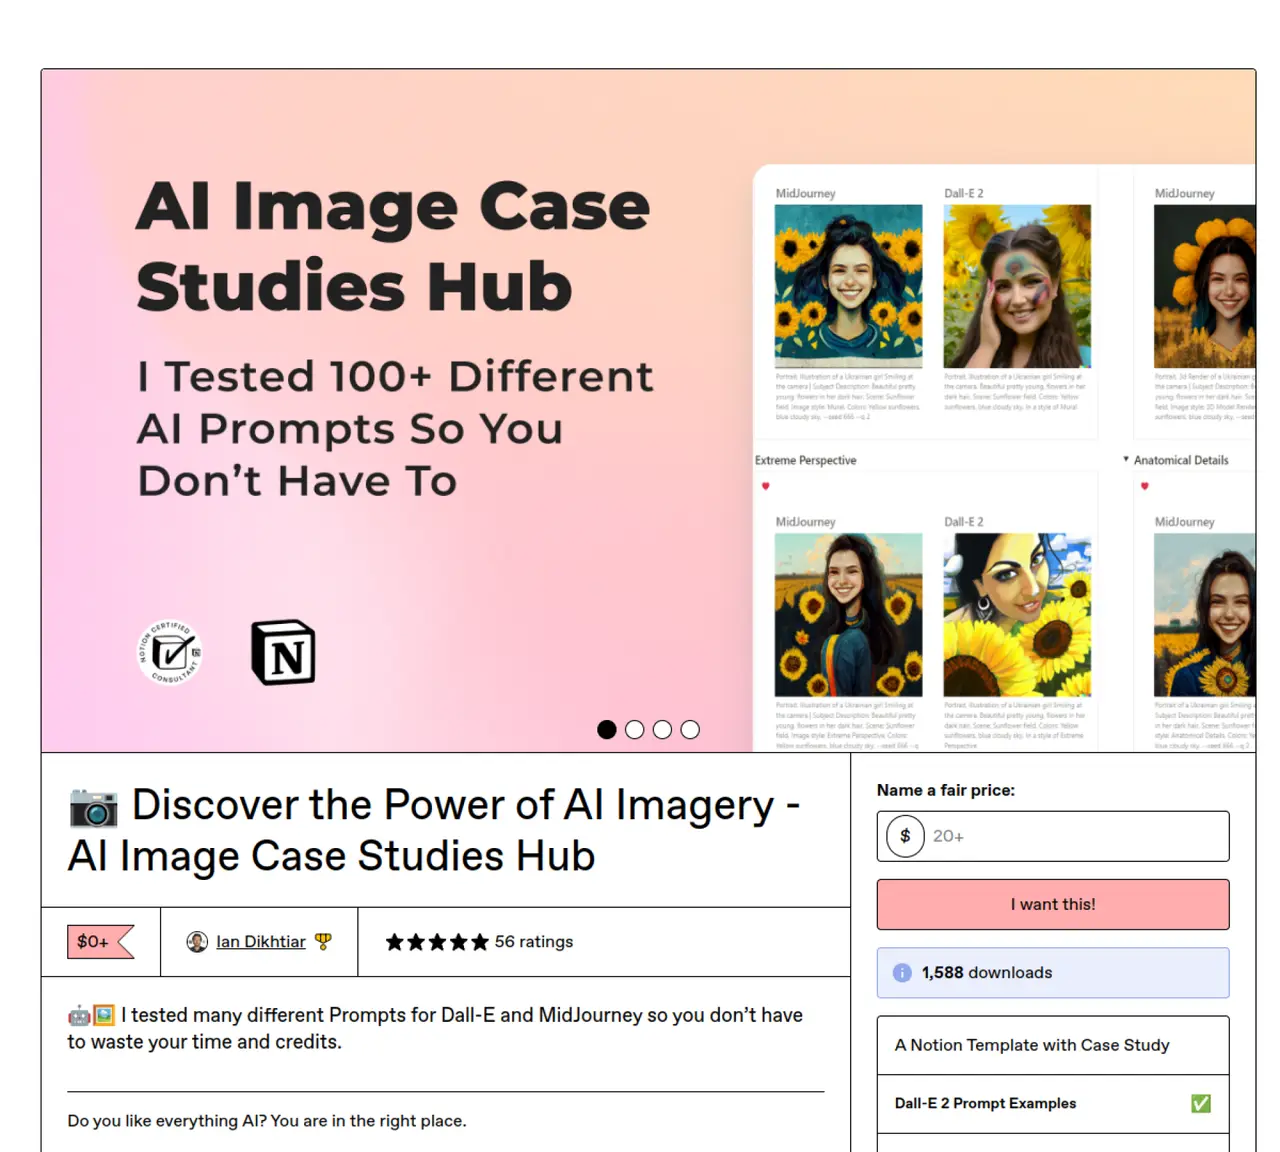Click the camera emoji in the title
The height and width of the screenshot is (1152, 1280).
pyautogui.click(x=94, y=807)
